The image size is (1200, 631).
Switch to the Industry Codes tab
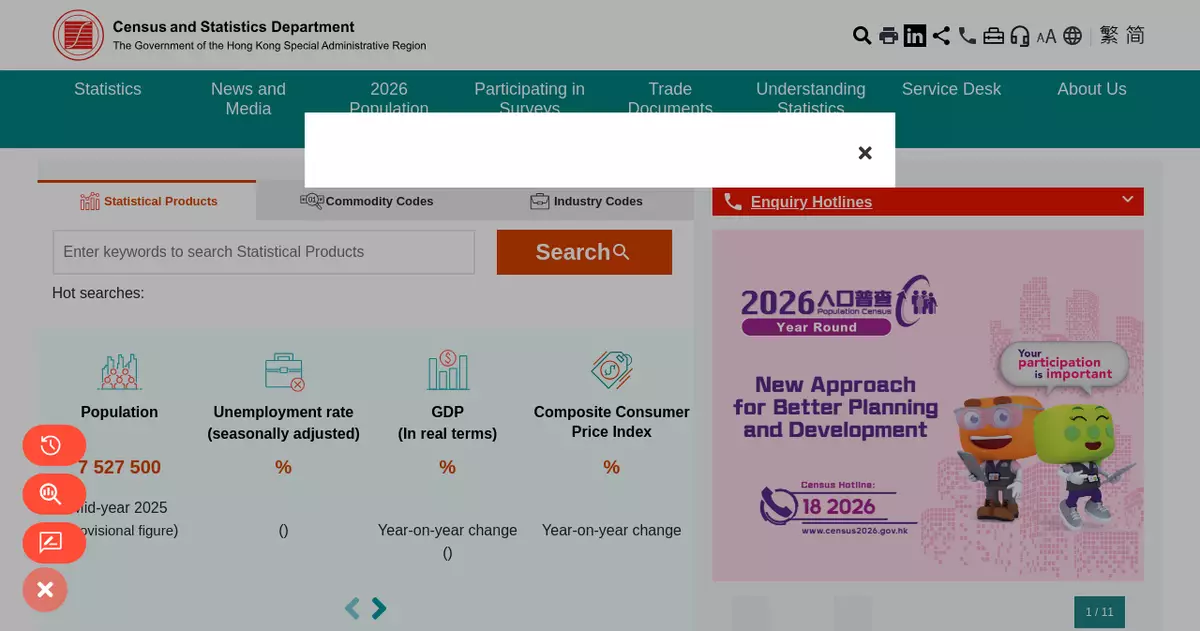tap(586, 201)
